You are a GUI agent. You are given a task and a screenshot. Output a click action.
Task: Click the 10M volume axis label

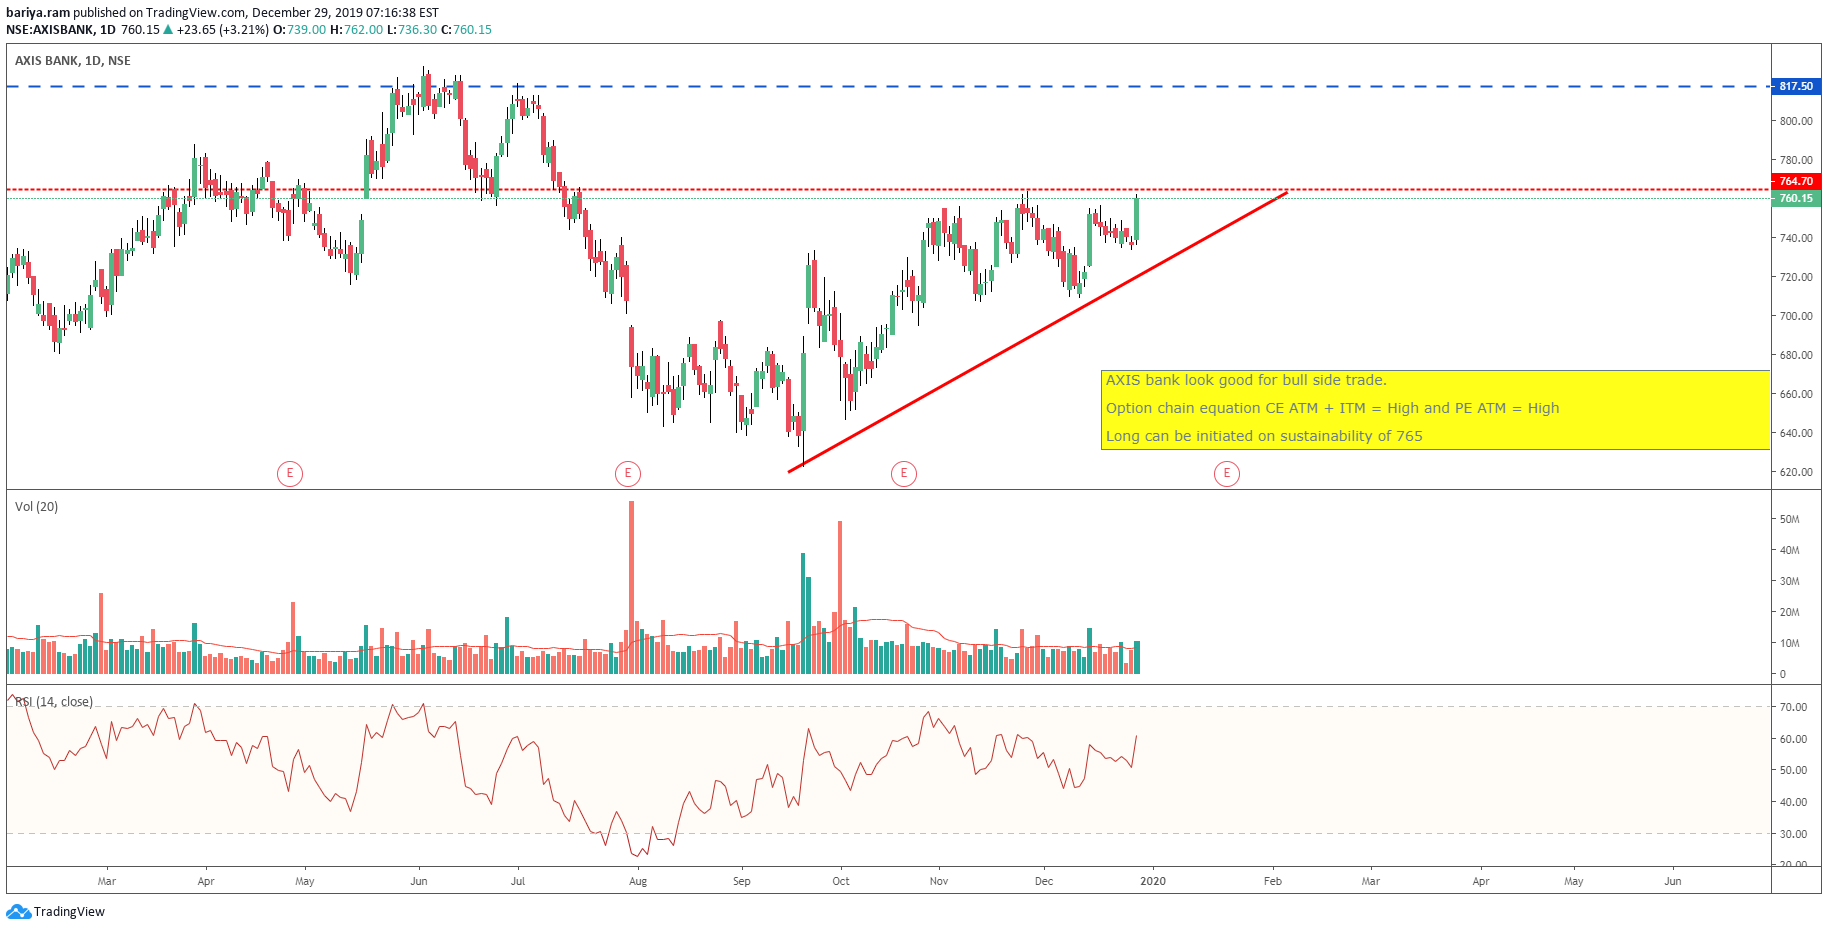pyautogui.click(x=1790, y=643)
